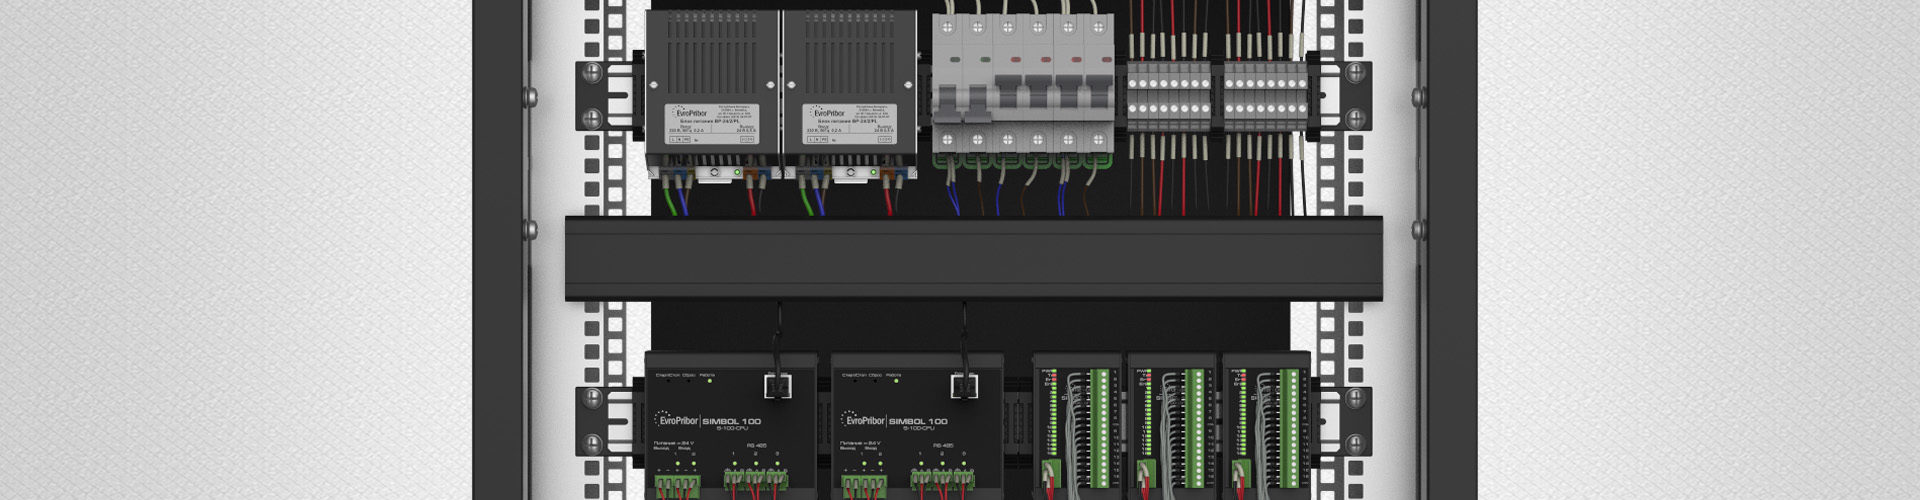This screenshot has width=1920, height=500.
Task: Click the green LED on left power supply
Action: (737, 172)
